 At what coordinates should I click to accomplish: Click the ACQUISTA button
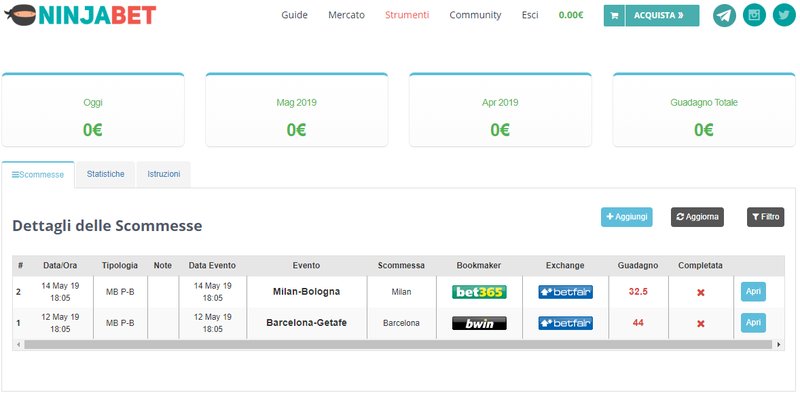(662, 16)
